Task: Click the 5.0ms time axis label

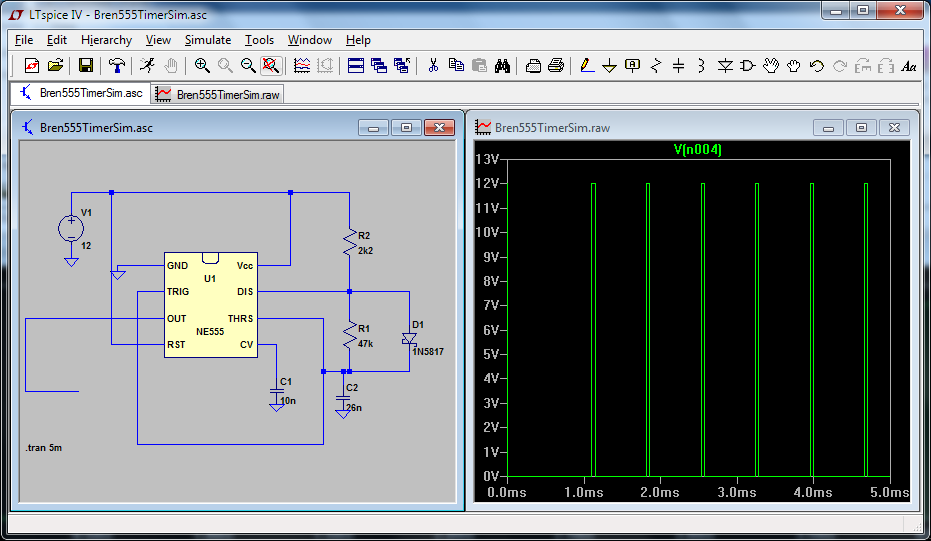Action: pyautogui.click(x=889, y=492)
